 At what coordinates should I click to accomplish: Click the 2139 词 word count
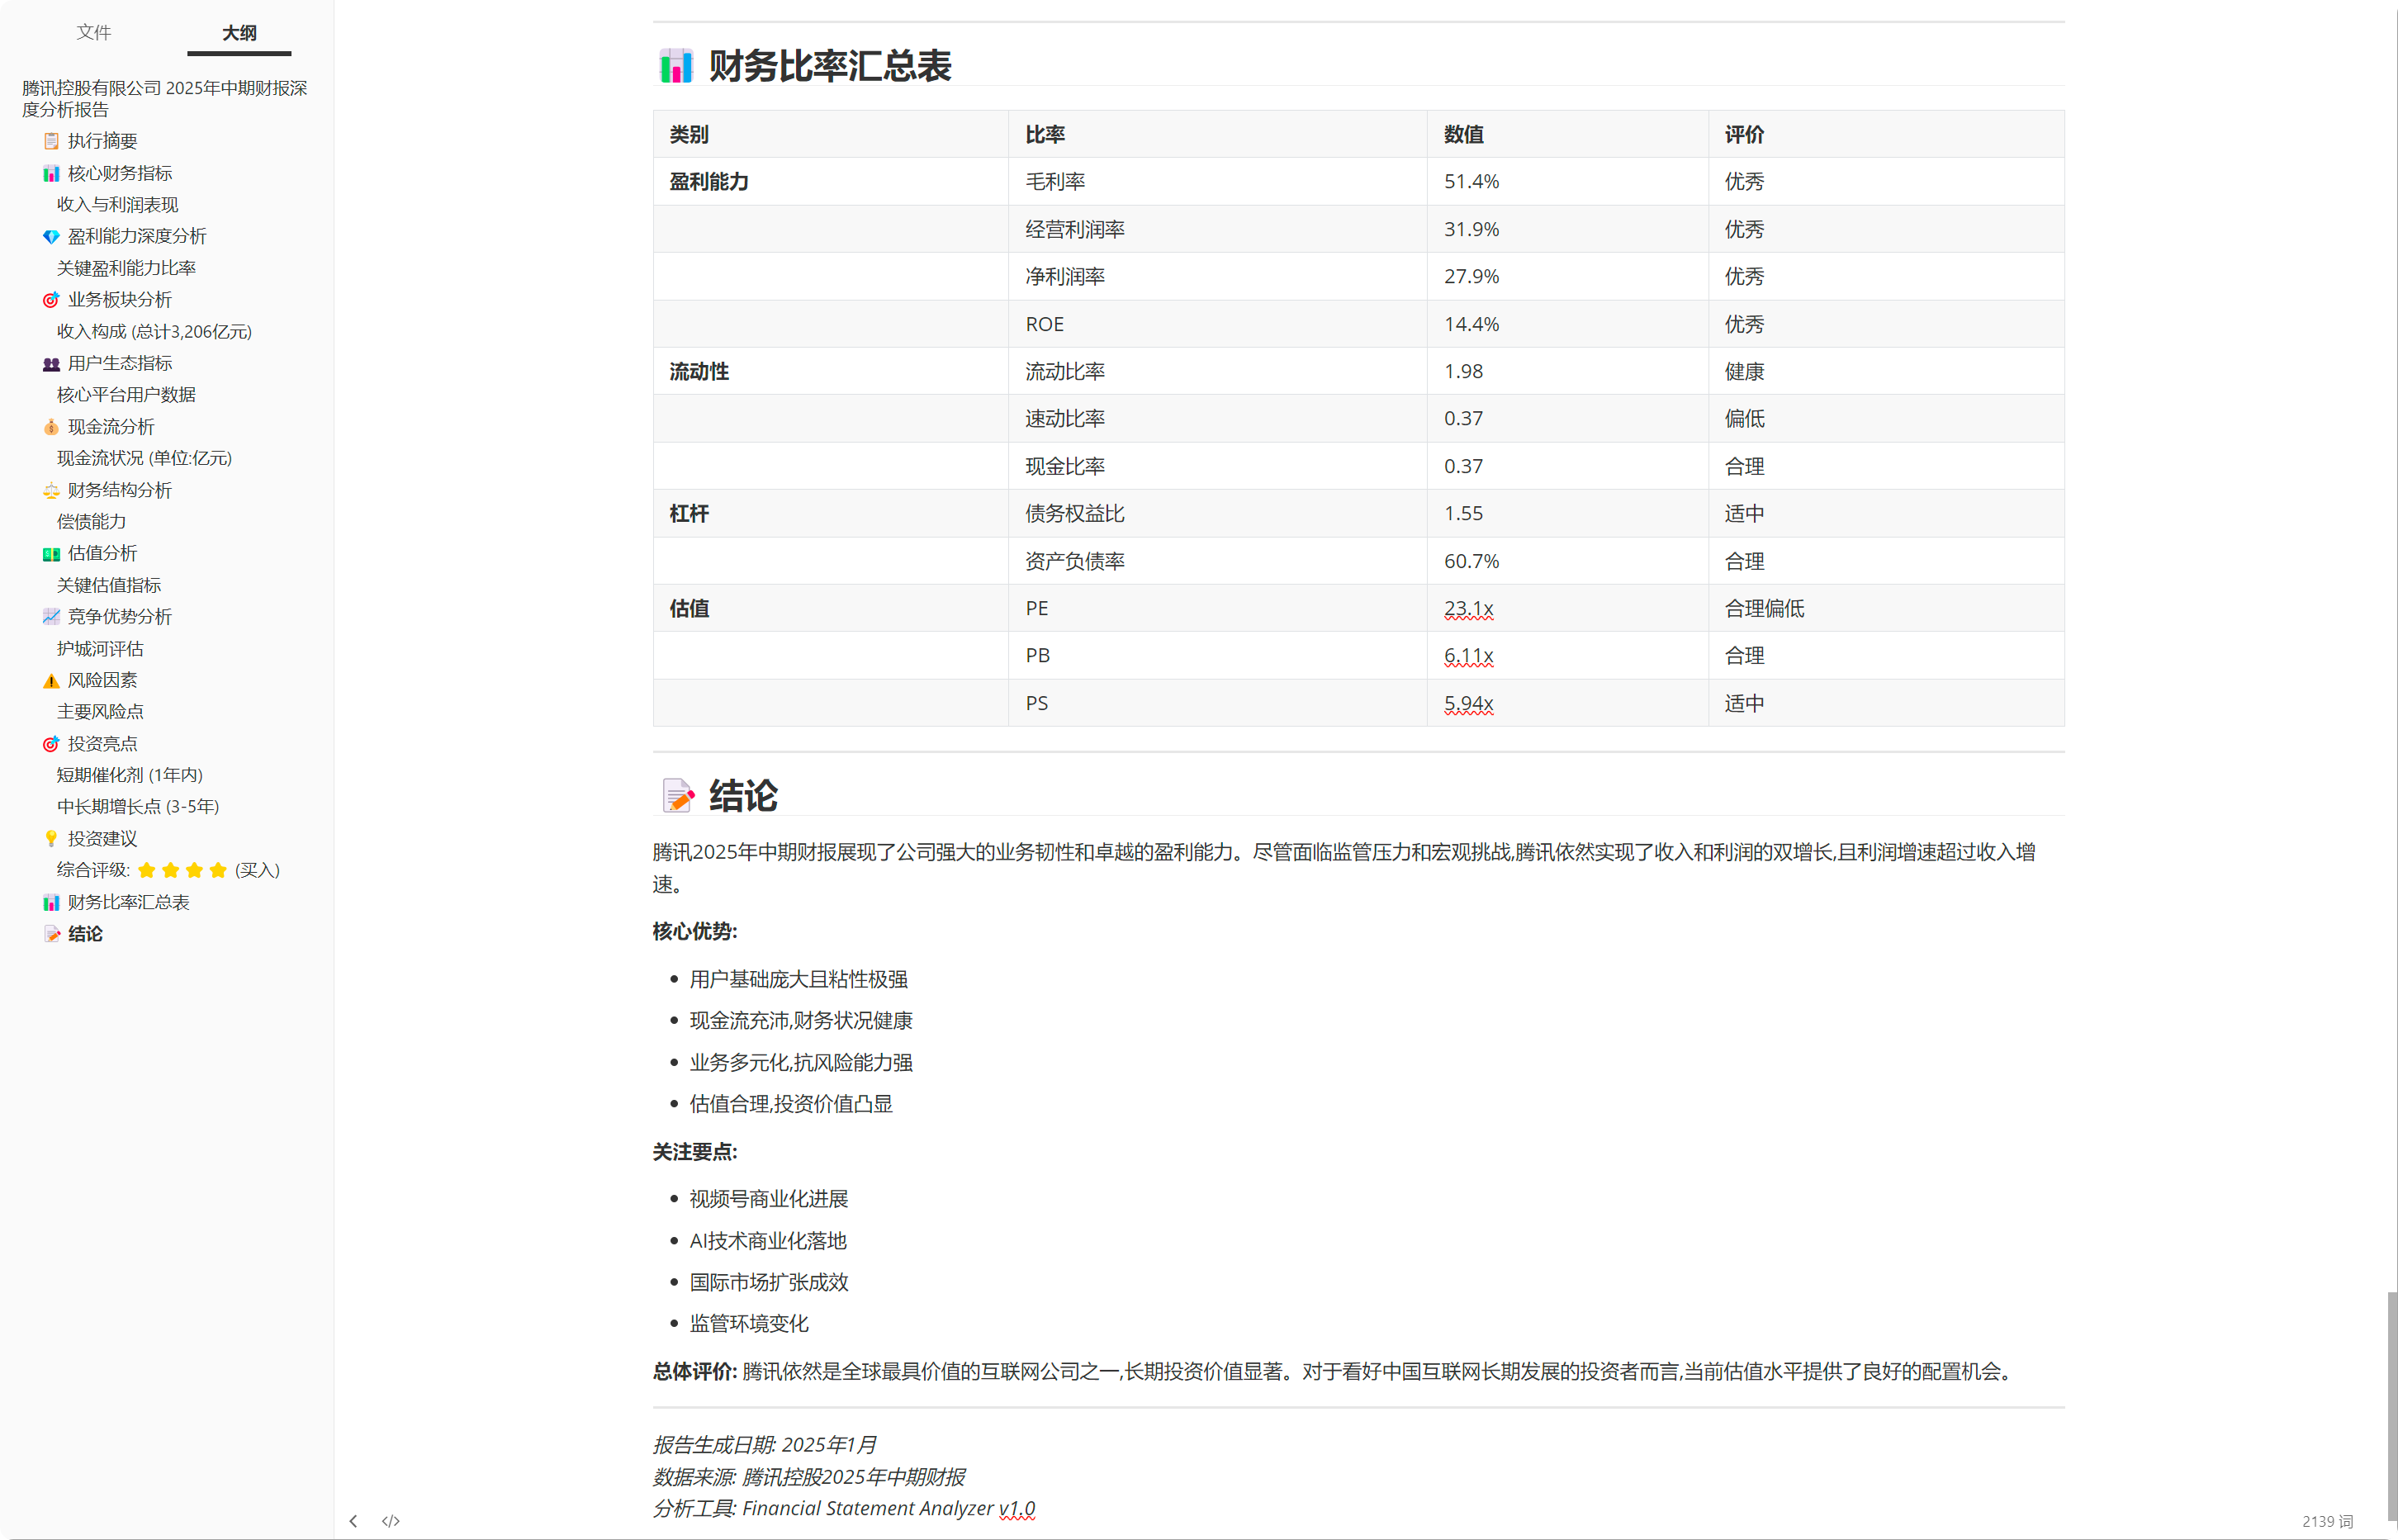(2327, 1521)
